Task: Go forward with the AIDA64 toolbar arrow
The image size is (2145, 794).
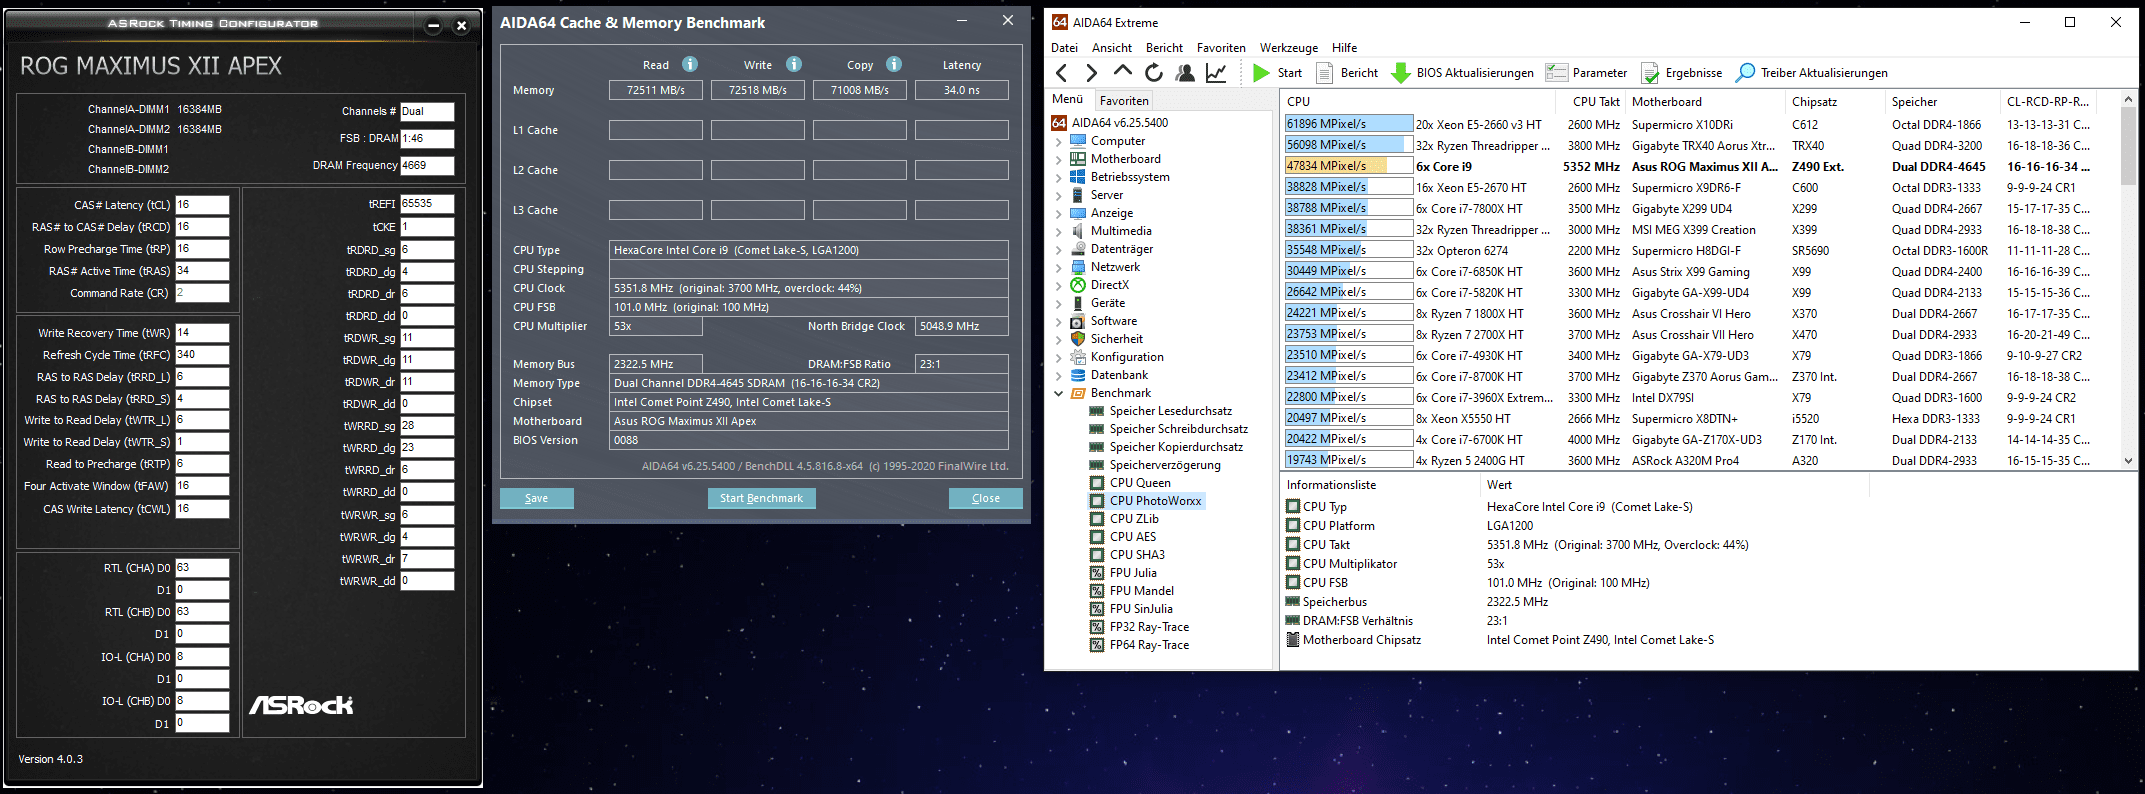Action: (1091, 73)
